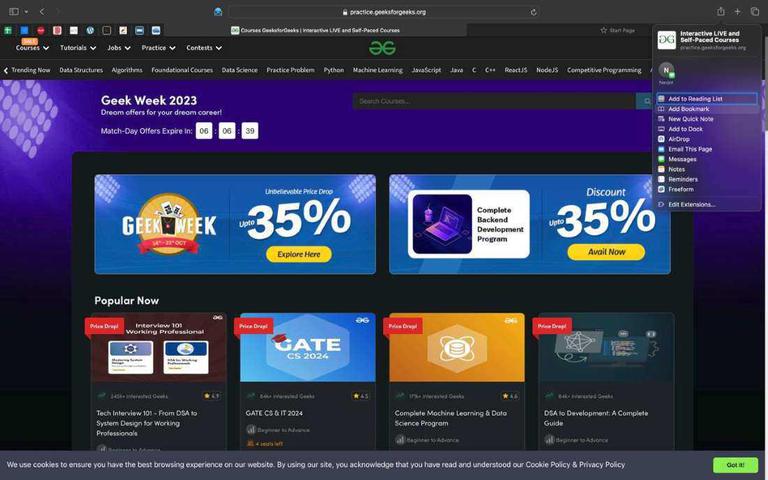Expand the Practice menu dropdown
The width and height of the screenshot is (768, 480).
coord(158,48)
